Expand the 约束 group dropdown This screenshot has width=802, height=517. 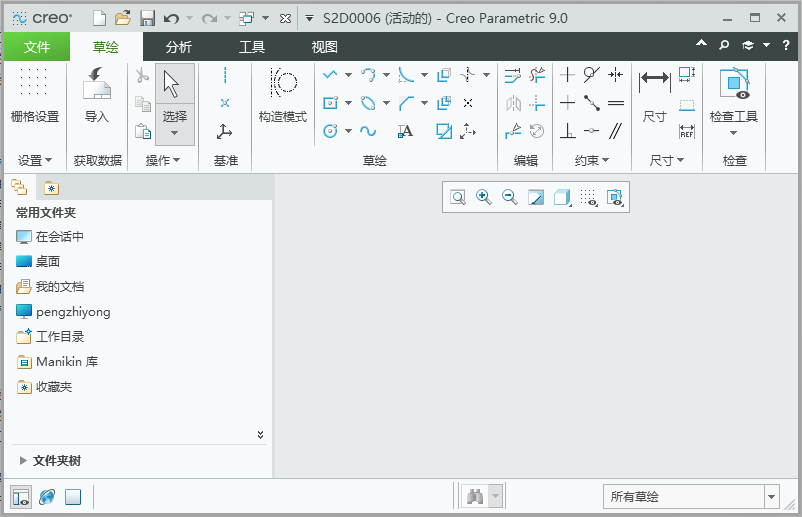pos(592,161)
